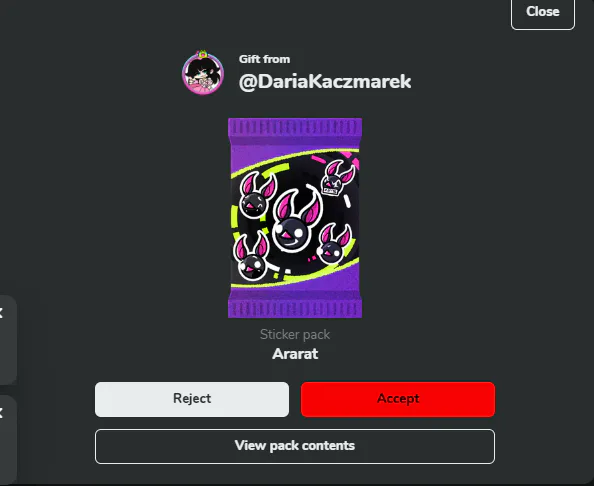Click the purple crimped top of the pack
594x486 pixels.
[295, 127]
